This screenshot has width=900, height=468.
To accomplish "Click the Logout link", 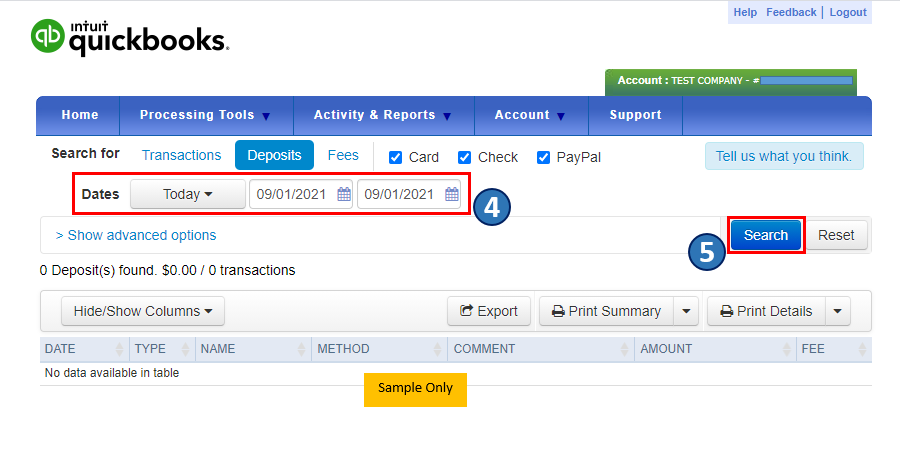I will pyautogui.click(x=848, y=12).
